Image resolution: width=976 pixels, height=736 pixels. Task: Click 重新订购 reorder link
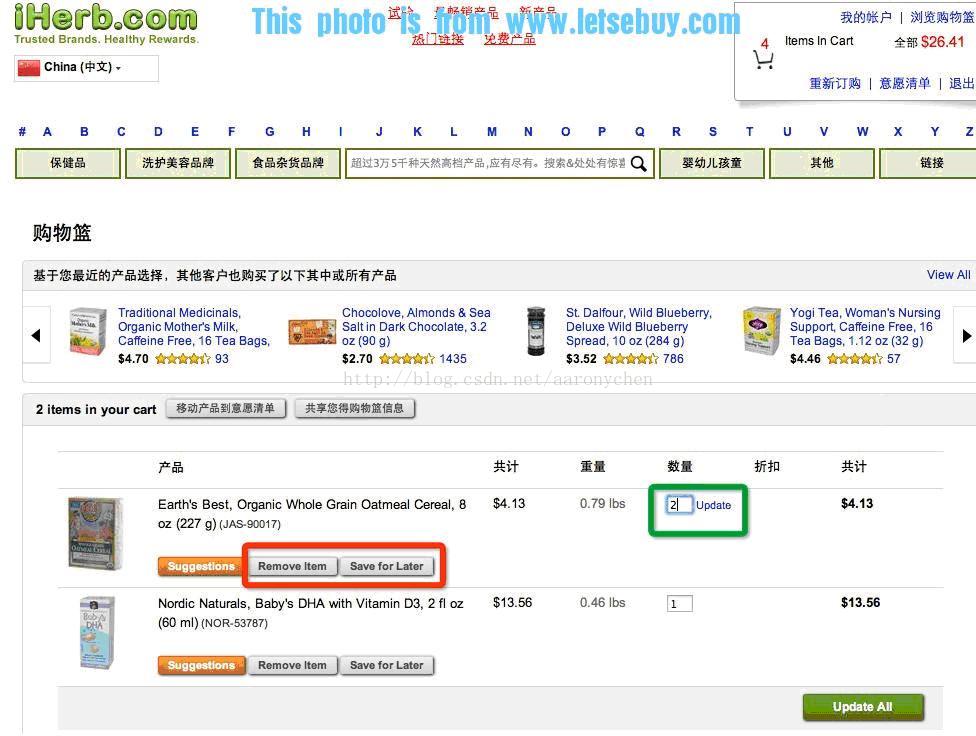pos(835,83)
